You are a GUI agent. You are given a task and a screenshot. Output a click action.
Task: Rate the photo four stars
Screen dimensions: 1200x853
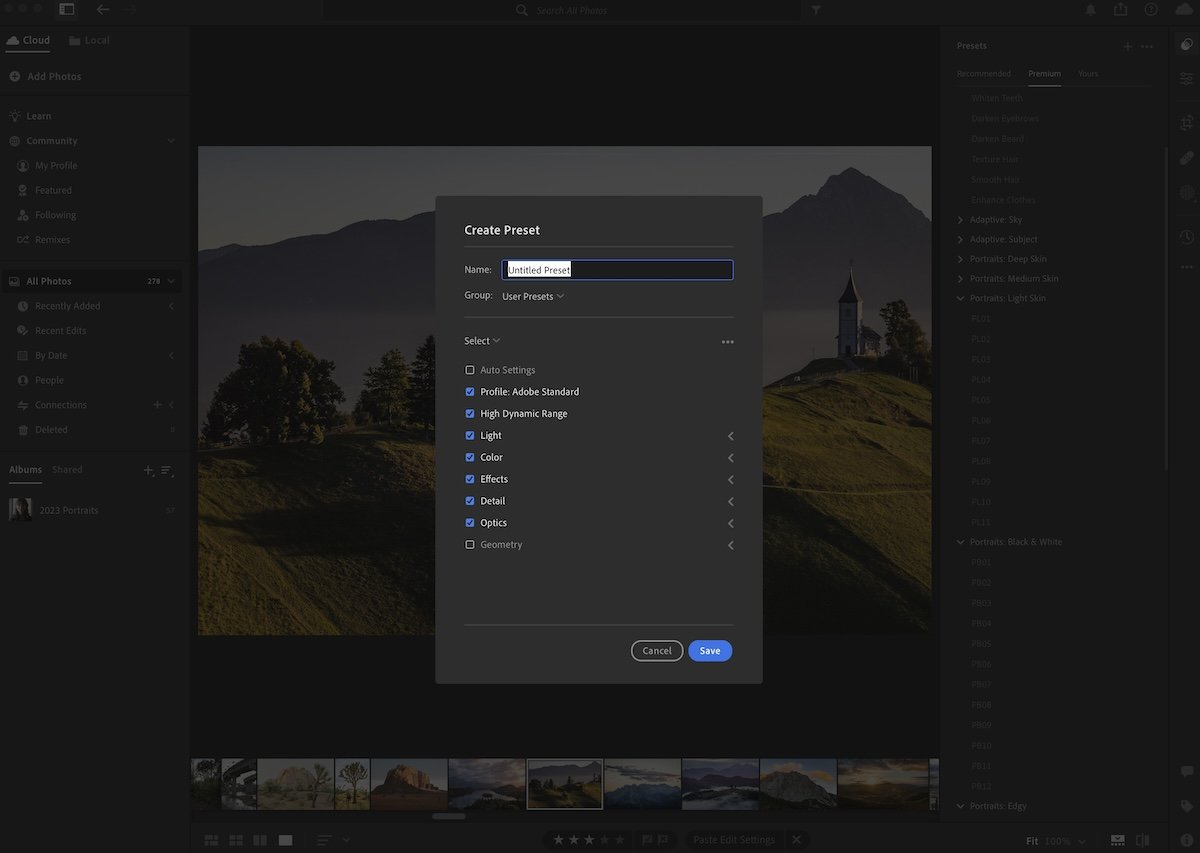coord(606,840)
